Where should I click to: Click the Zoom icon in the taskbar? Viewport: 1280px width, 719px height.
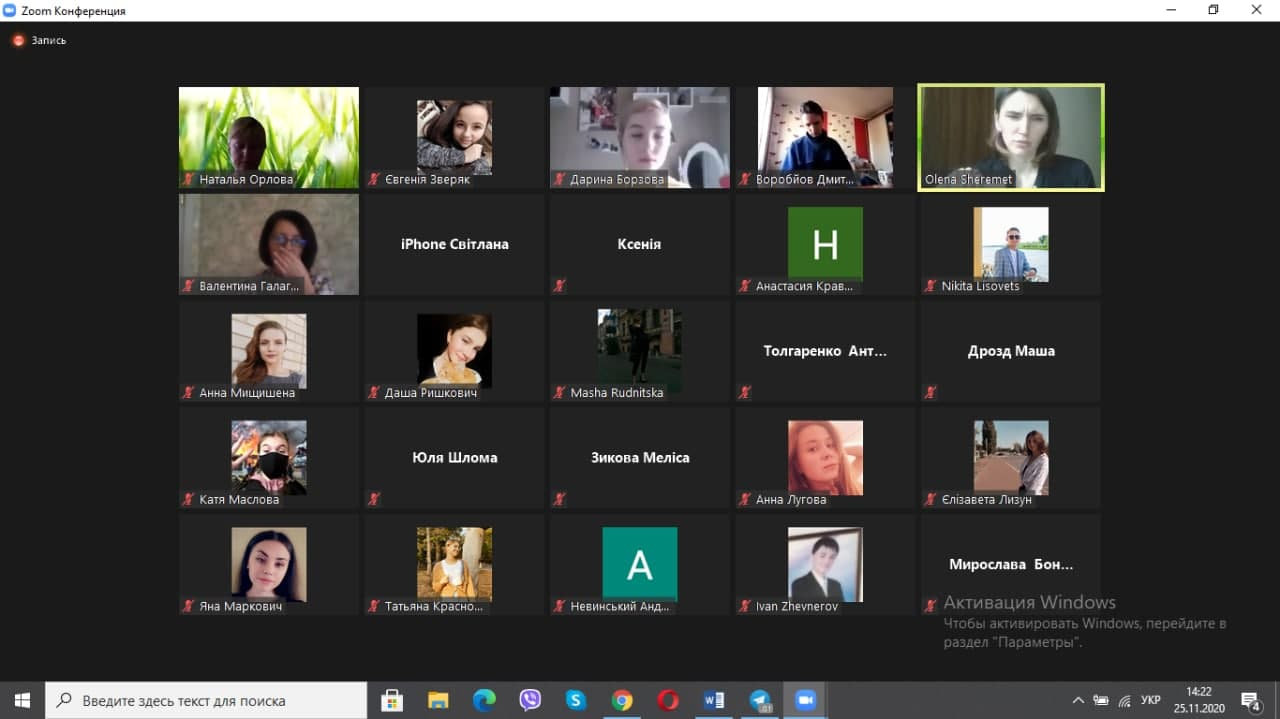click(x=806, y=700)
